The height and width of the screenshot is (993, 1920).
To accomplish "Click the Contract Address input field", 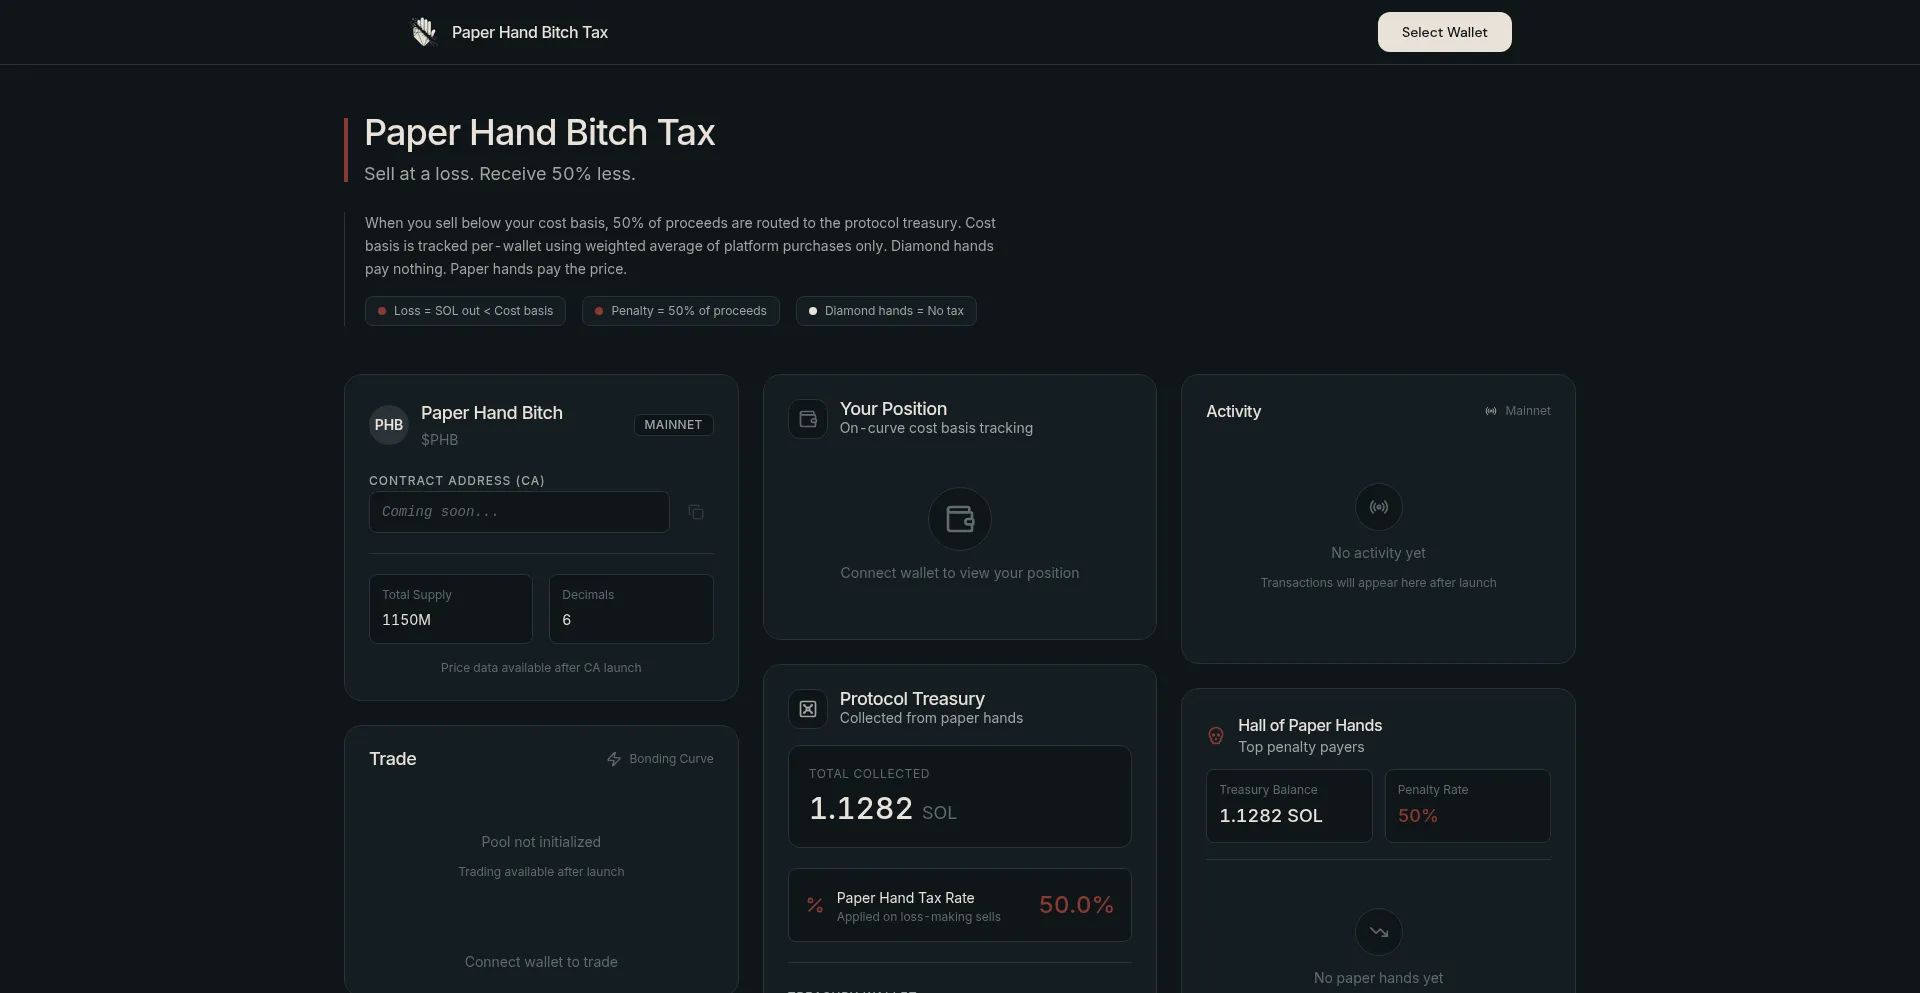I will pyautogui.click(x=519, y=512).
